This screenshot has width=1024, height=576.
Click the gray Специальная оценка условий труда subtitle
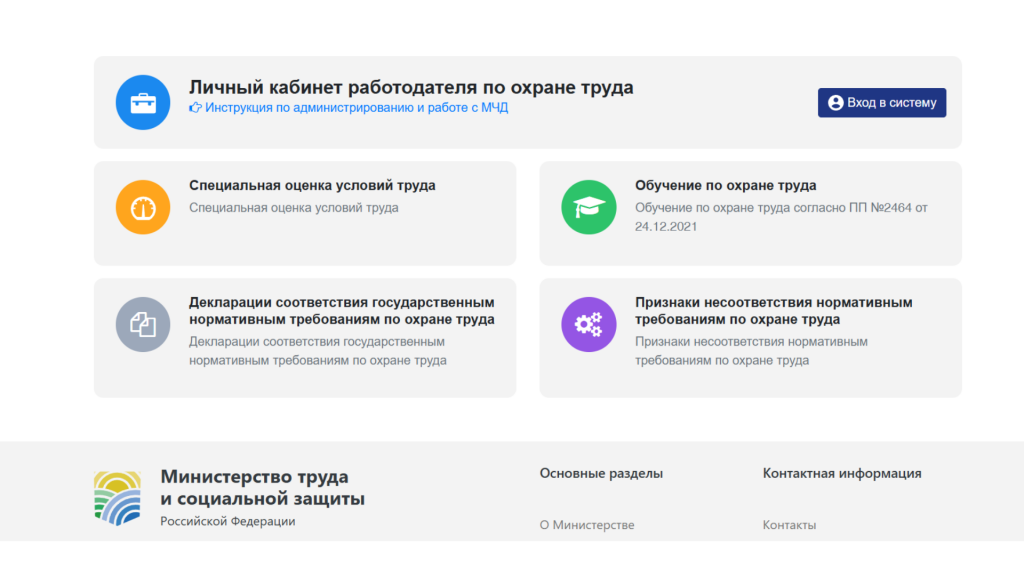(x=294, y=208)
